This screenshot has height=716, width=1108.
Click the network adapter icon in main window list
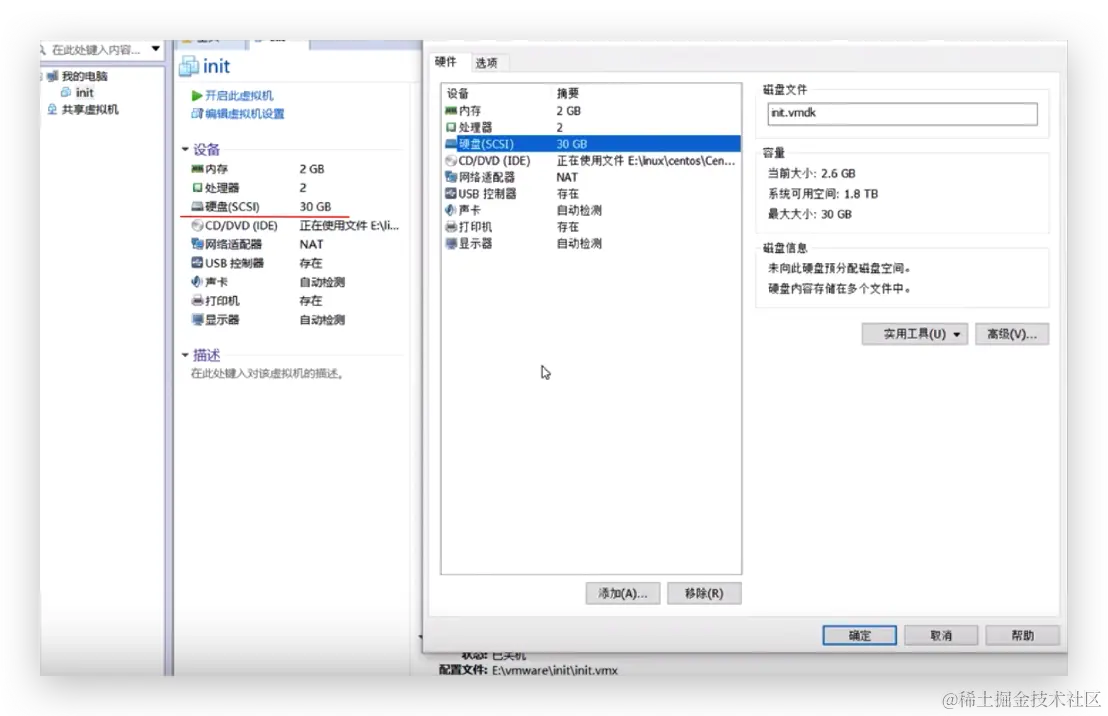pos(197,244)
